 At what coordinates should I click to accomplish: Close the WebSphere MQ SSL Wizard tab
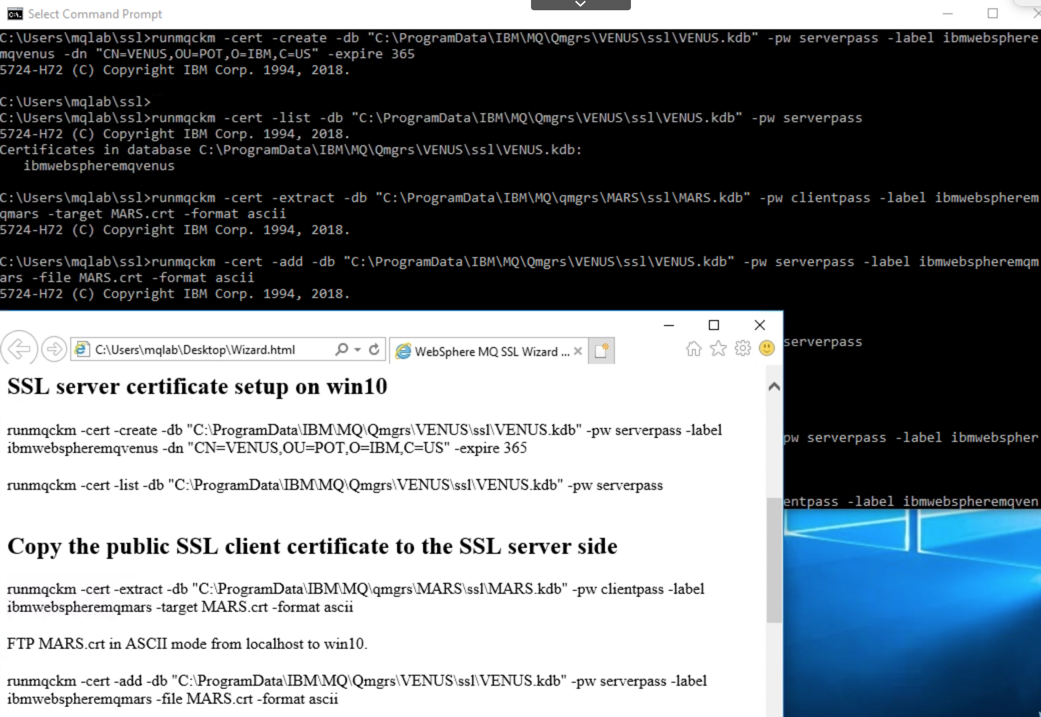pyautogui.click(x=578, y=351)
